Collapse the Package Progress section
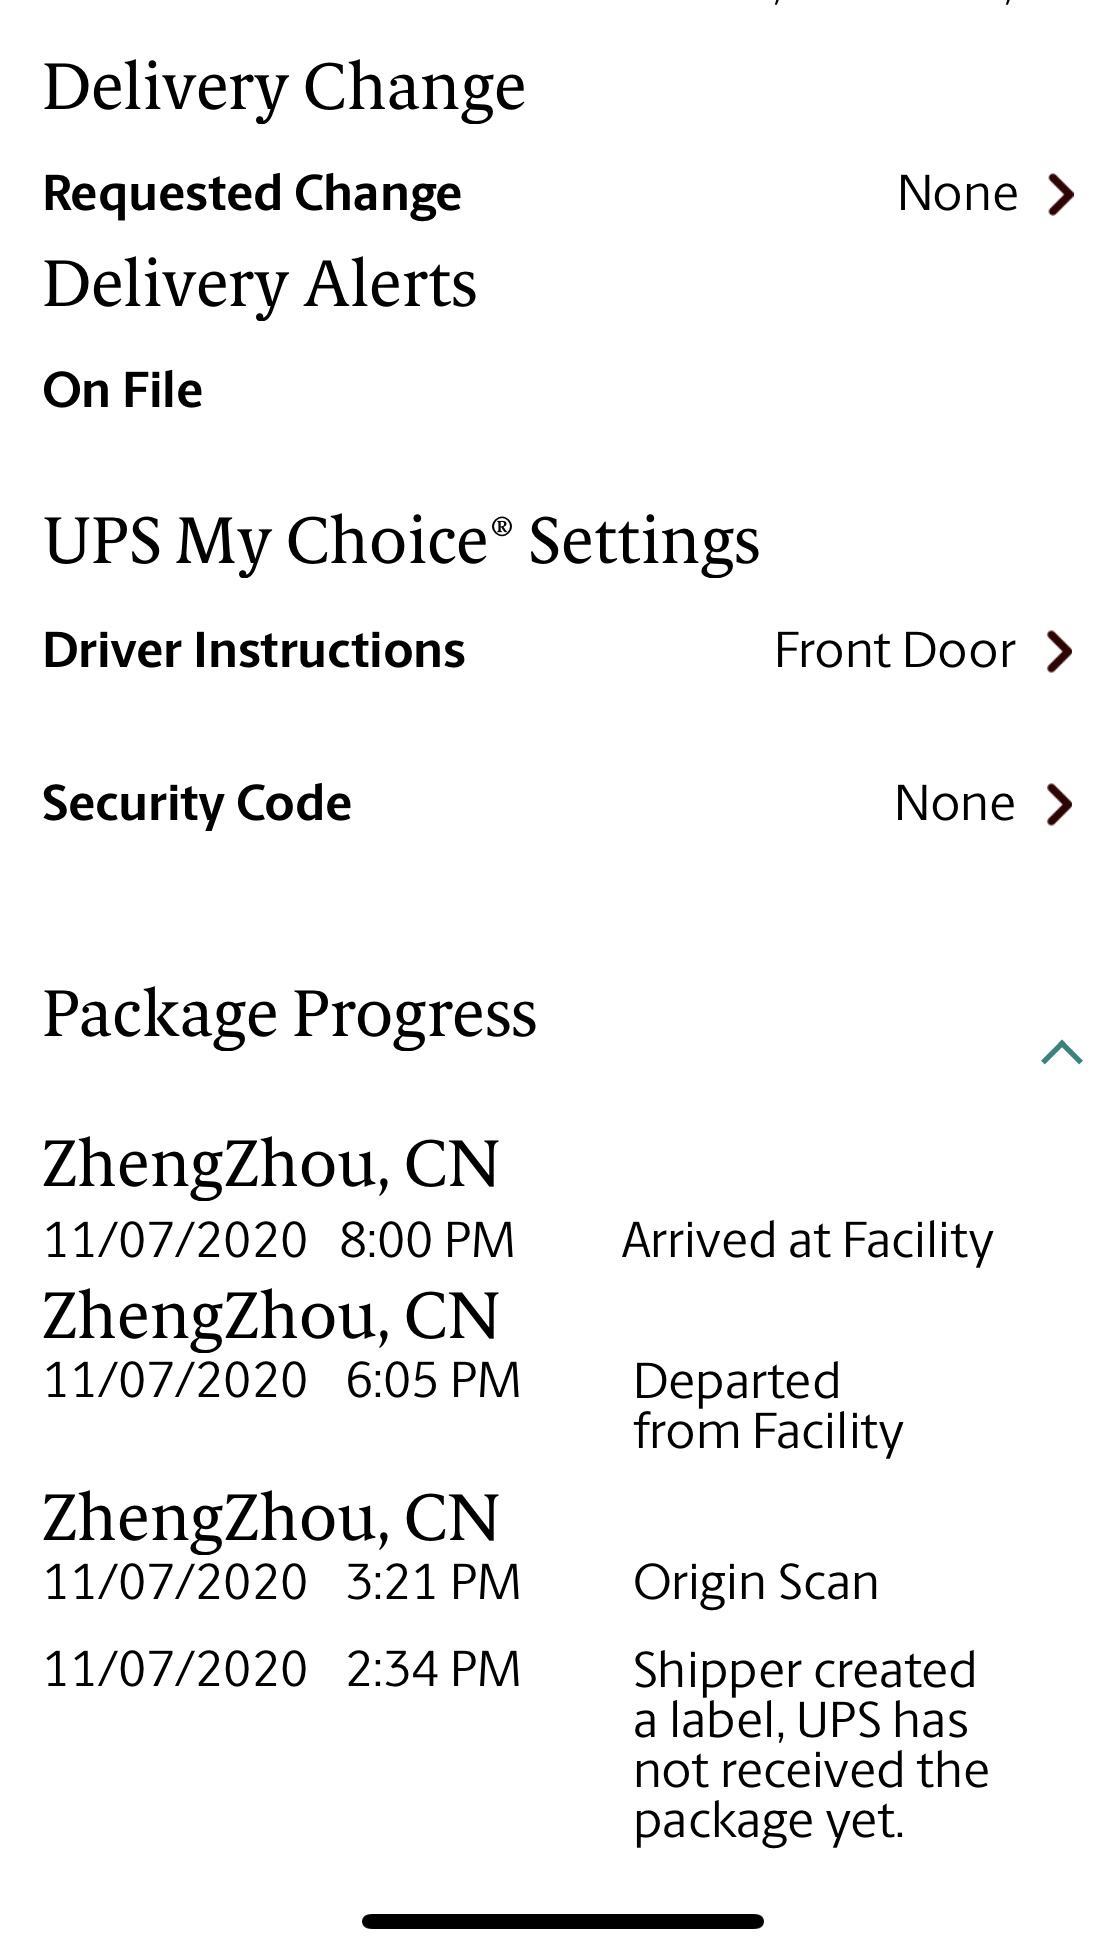 pyautogui.click(x=1061, y=1052)
